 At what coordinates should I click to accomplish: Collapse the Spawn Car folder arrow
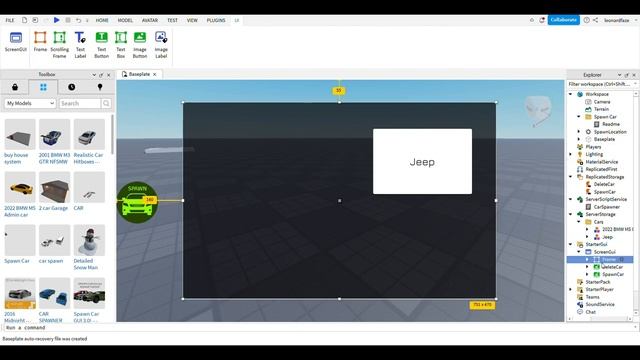(579, 117)
